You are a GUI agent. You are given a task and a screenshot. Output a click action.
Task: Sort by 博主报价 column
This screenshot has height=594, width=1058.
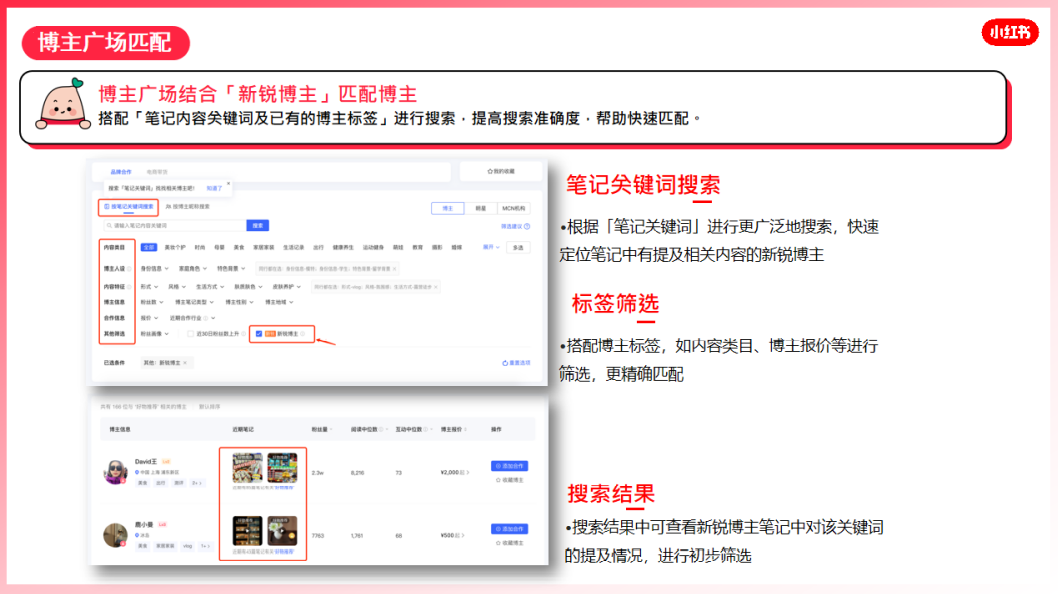tap(453, 429)
